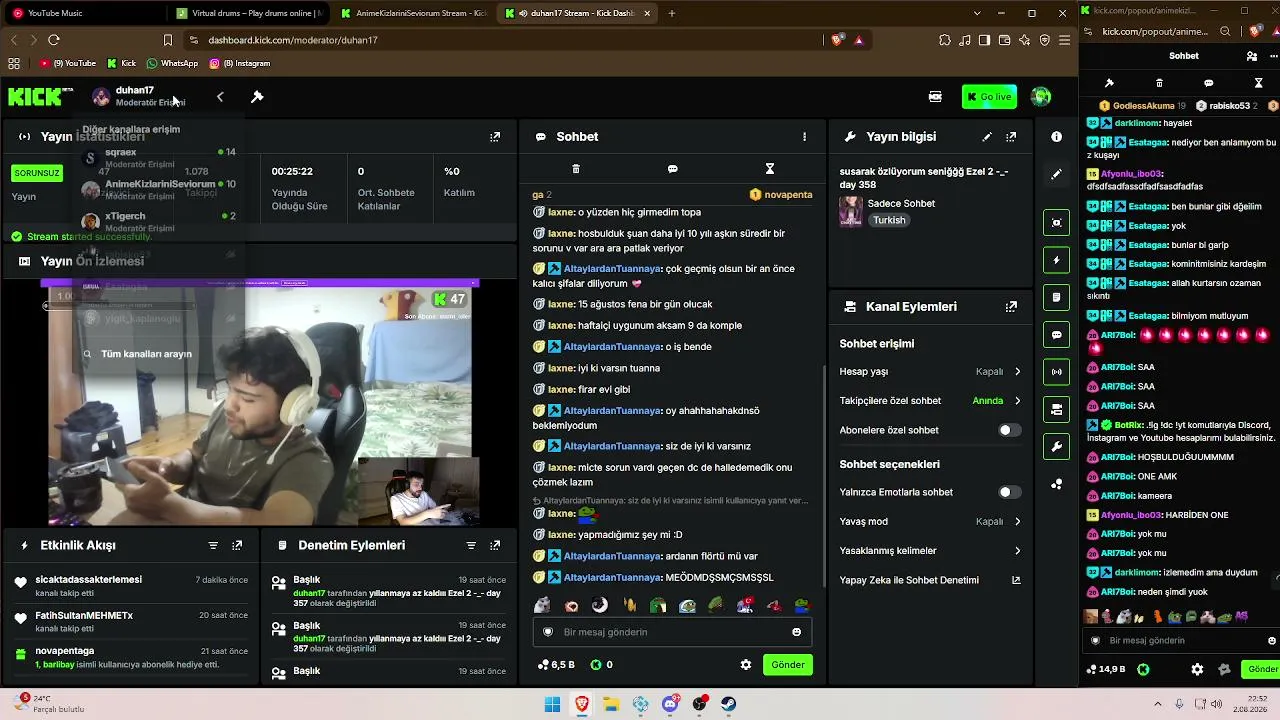The width and height of the screenshot is (1280, 720).
Task: Toggle the chat bubble widget in the sidebar
Action: pyautogui.click(x=1057, y=334)
